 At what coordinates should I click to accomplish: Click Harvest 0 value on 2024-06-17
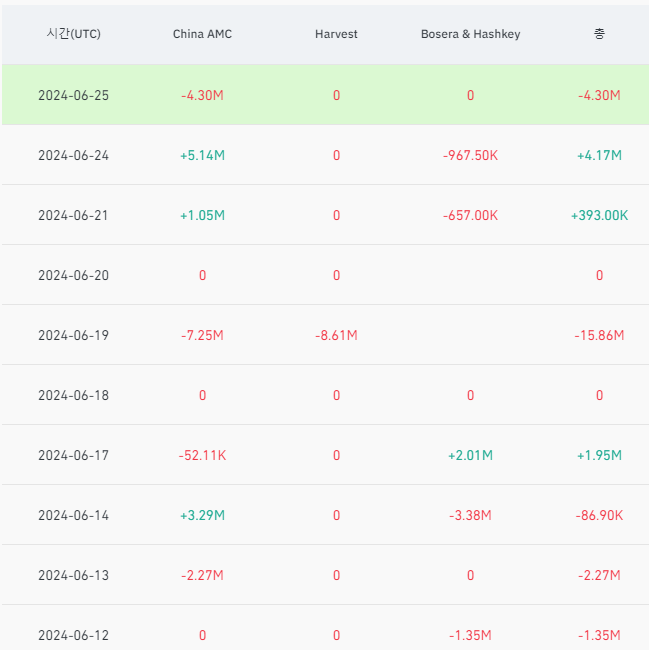(337, 455)
